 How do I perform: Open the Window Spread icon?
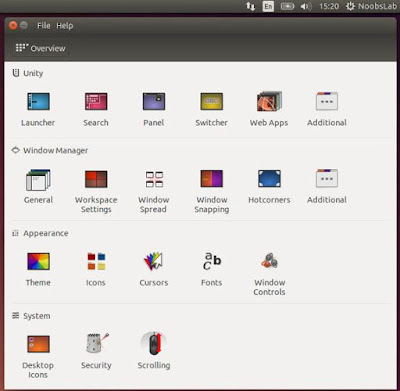pyautogui.click(x=154, y=179)
